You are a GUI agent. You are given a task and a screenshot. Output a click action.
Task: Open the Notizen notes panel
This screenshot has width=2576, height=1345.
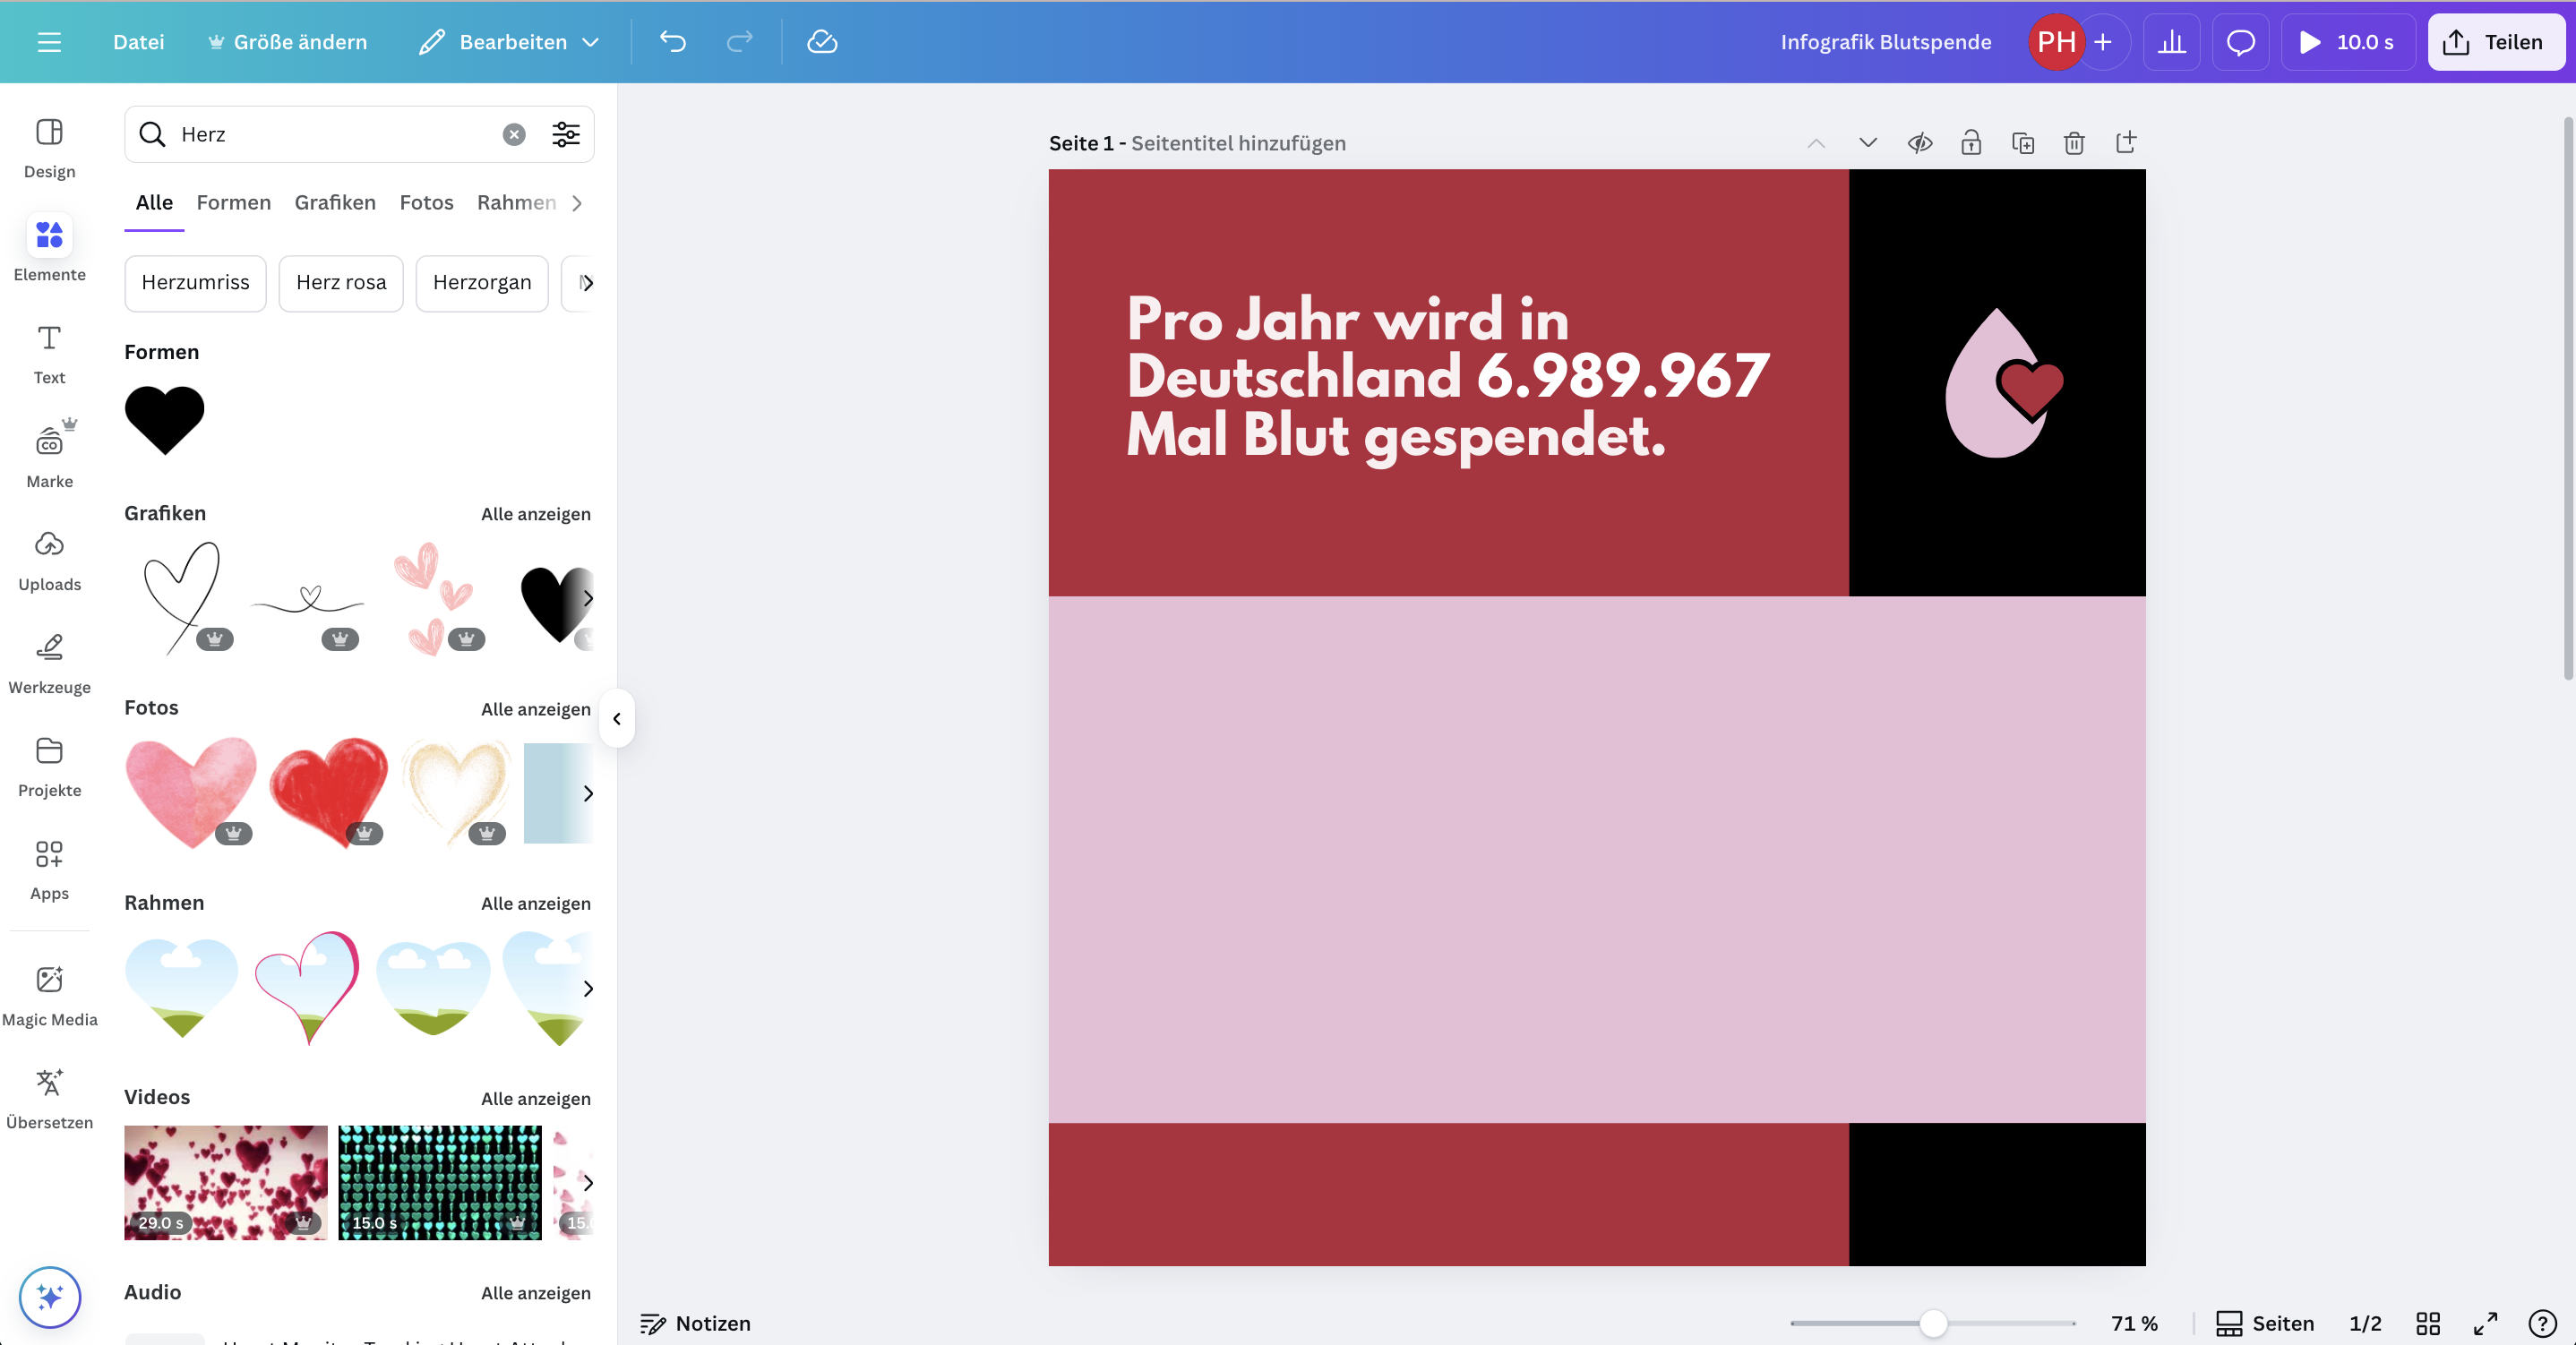click(x=696, y=1323)
